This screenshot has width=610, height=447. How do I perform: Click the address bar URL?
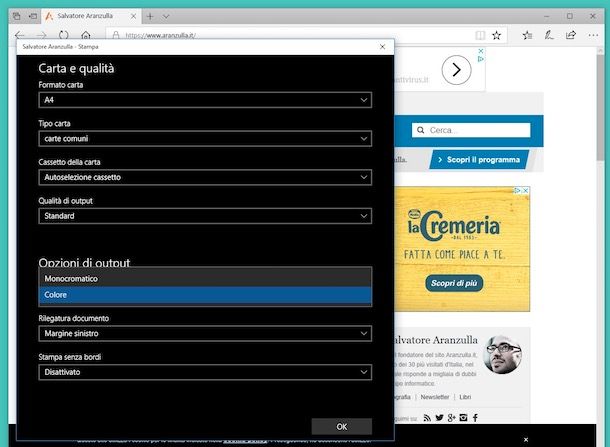click(160, 35)
